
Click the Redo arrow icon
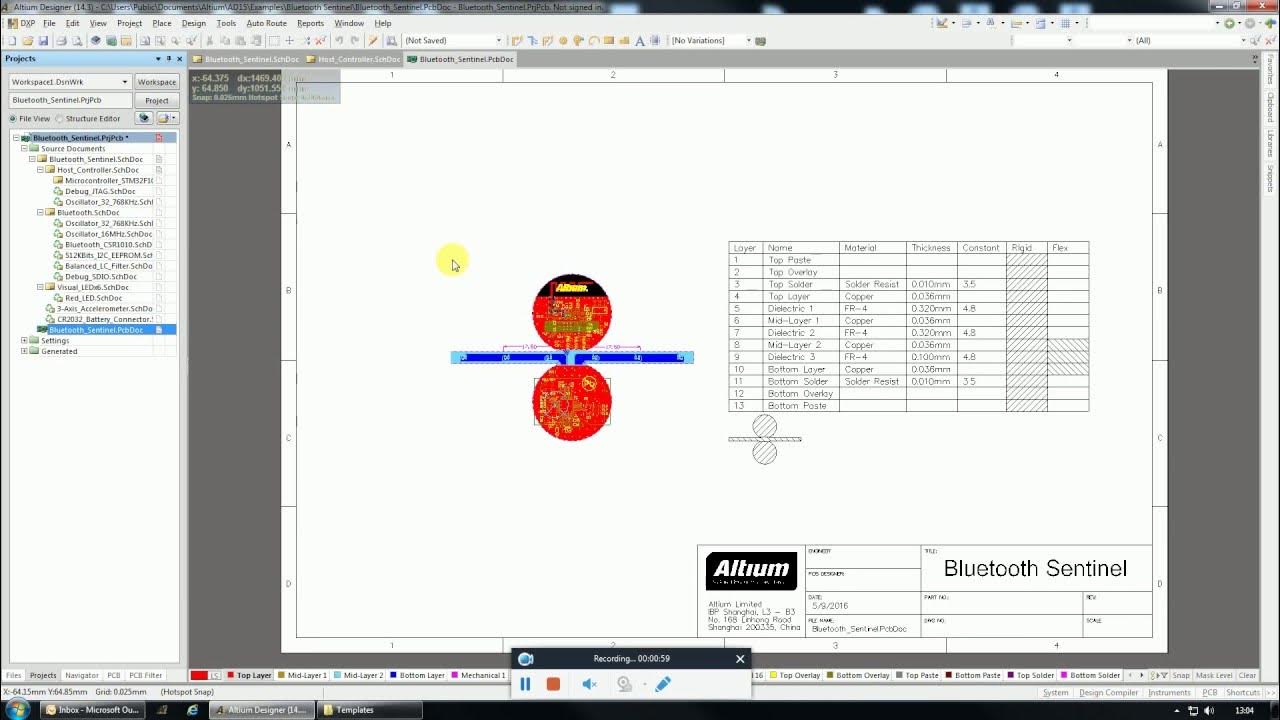[x=354, y=41]
